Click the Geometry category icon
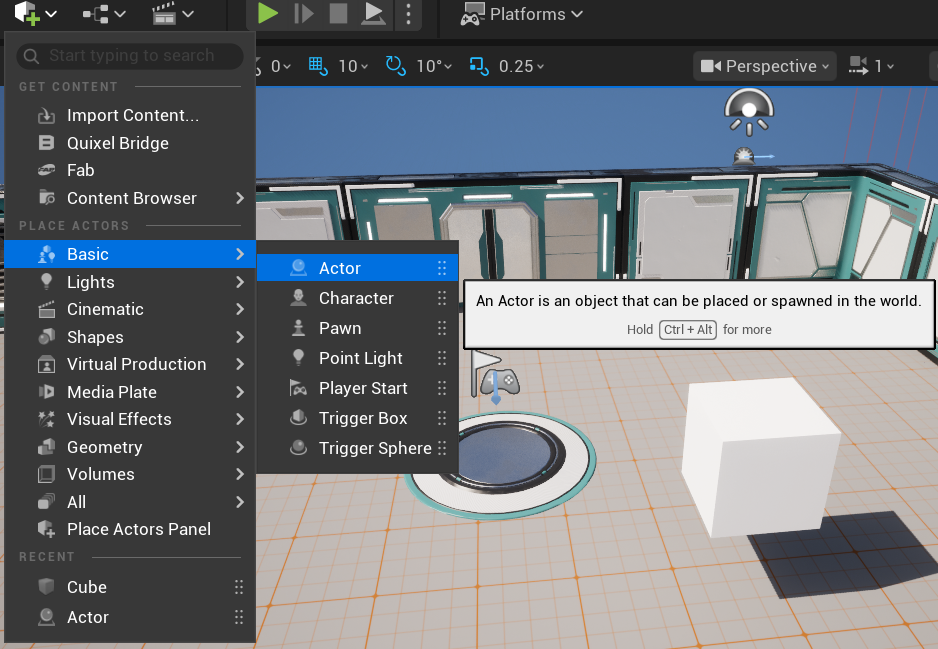This screenshot has width=938, height=649. pos(46,446)
